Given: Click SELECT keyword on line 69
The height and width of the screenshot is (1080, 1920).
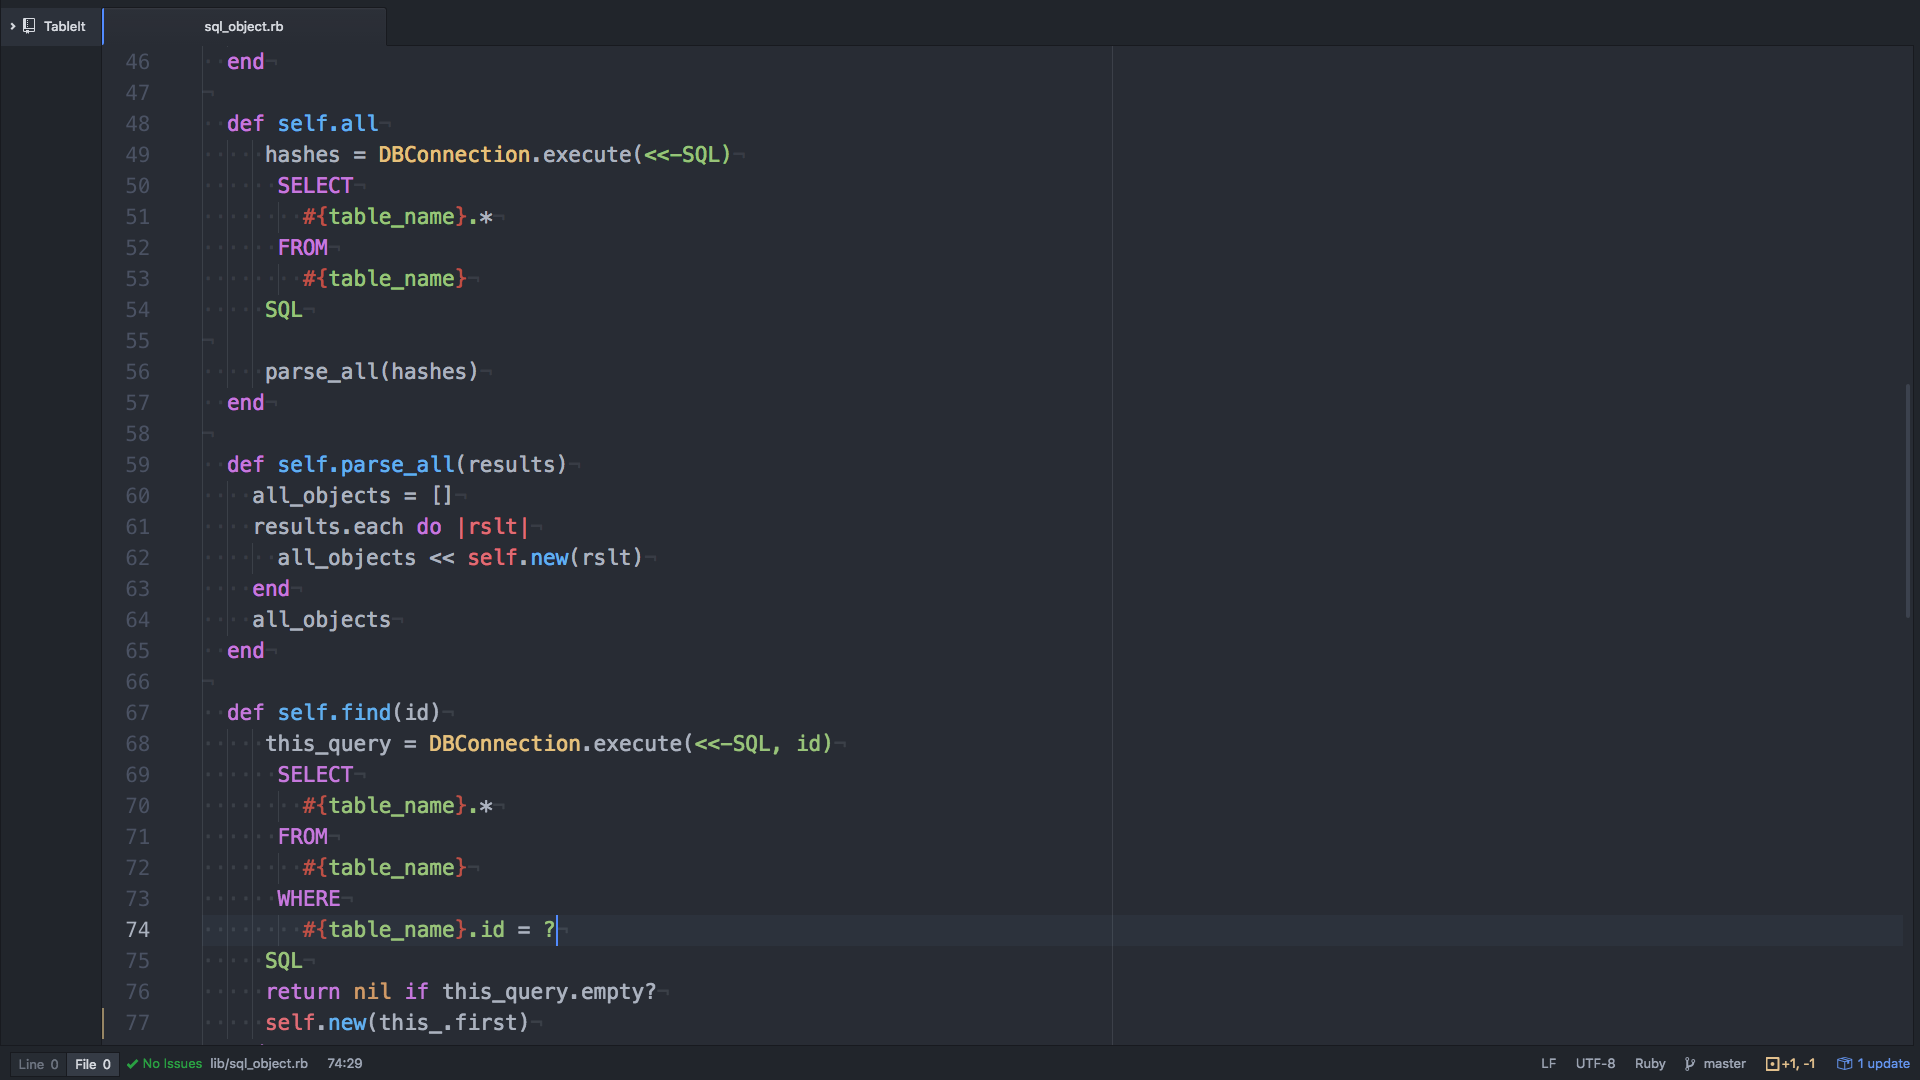Looking at the screenshot, I should coord(315,775).
